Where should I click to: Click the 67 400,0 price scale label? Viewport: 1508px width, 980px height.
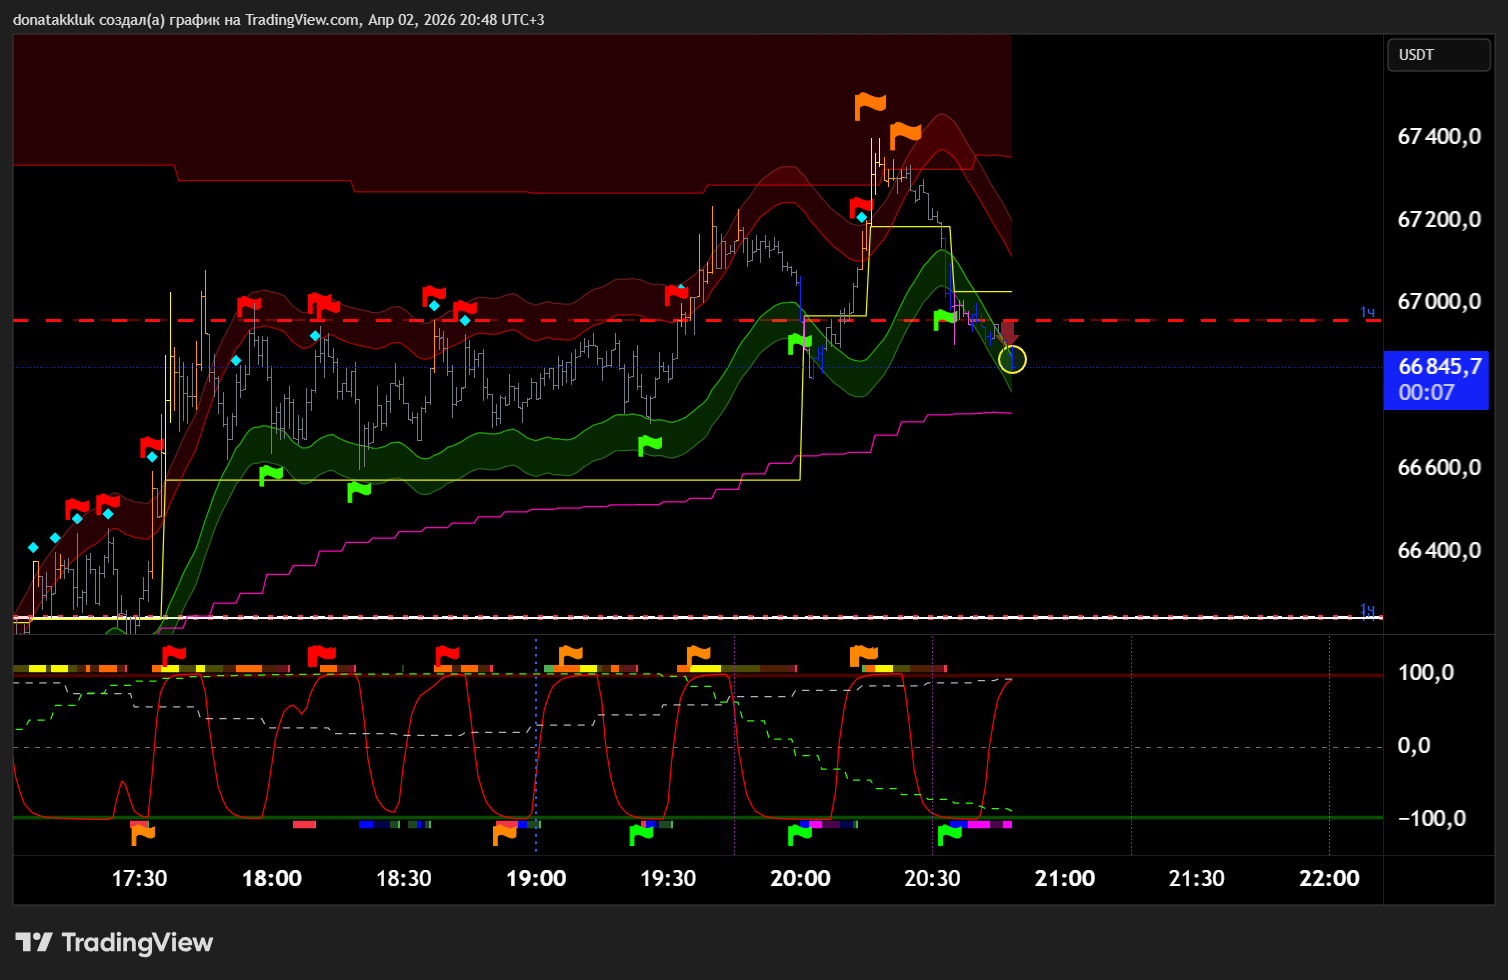pyautogui.click(x=1439, y=136)
